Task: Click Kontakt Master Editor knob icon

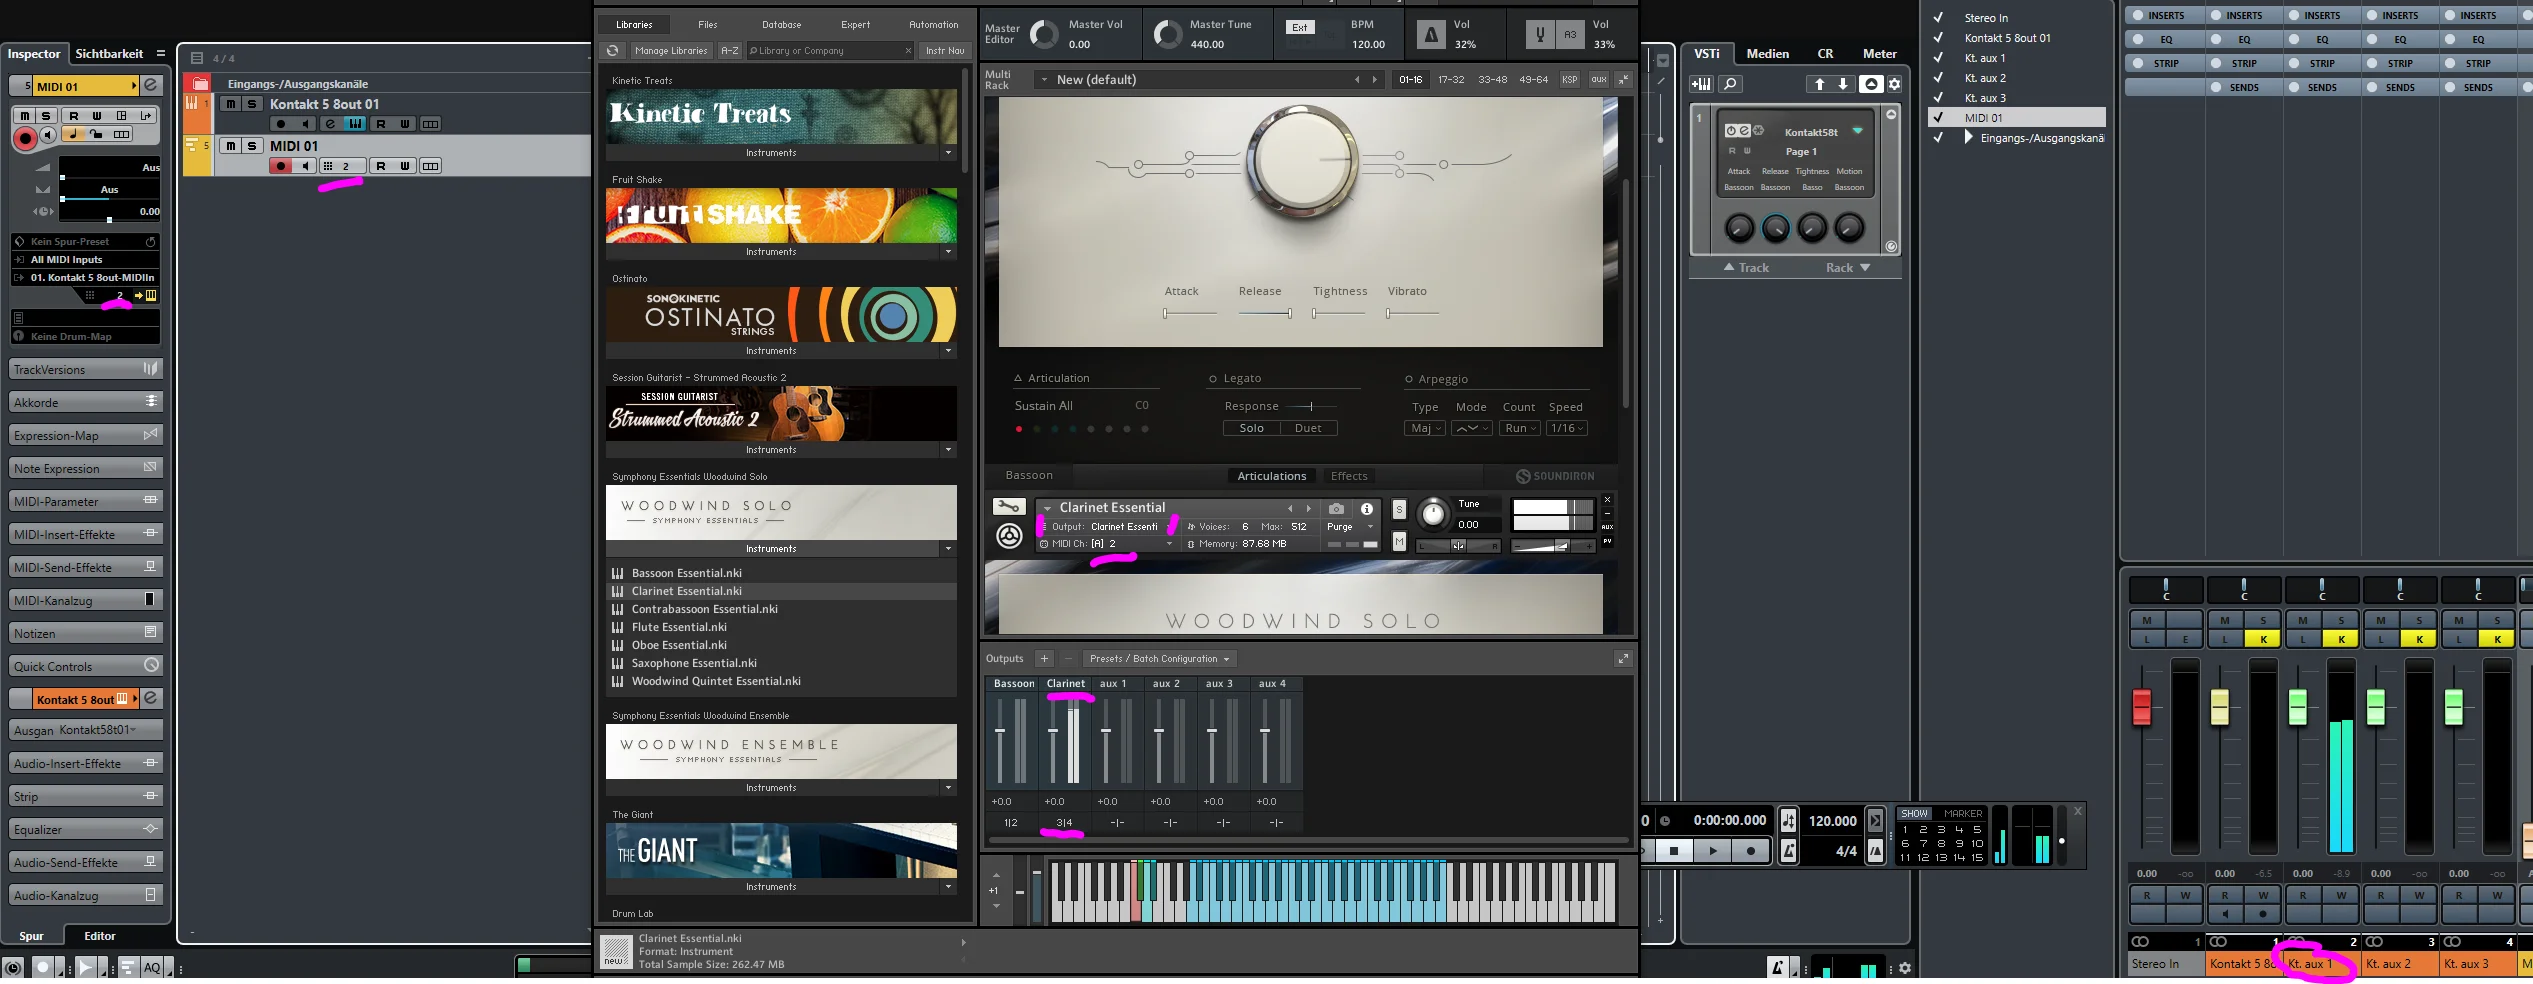Action: pyautogui.click(x=1043, y=35)
